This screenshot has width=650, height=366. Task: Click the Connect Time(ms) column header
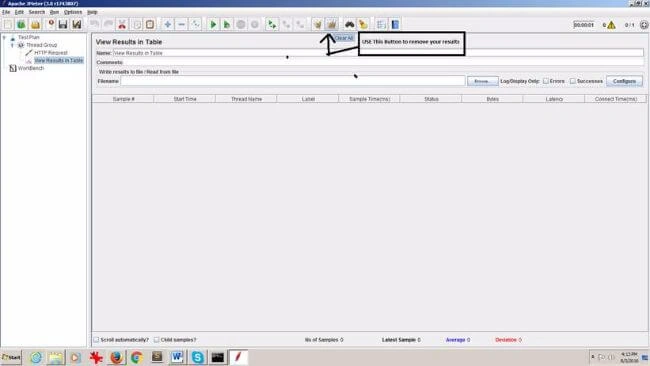[x=616, y=99]
